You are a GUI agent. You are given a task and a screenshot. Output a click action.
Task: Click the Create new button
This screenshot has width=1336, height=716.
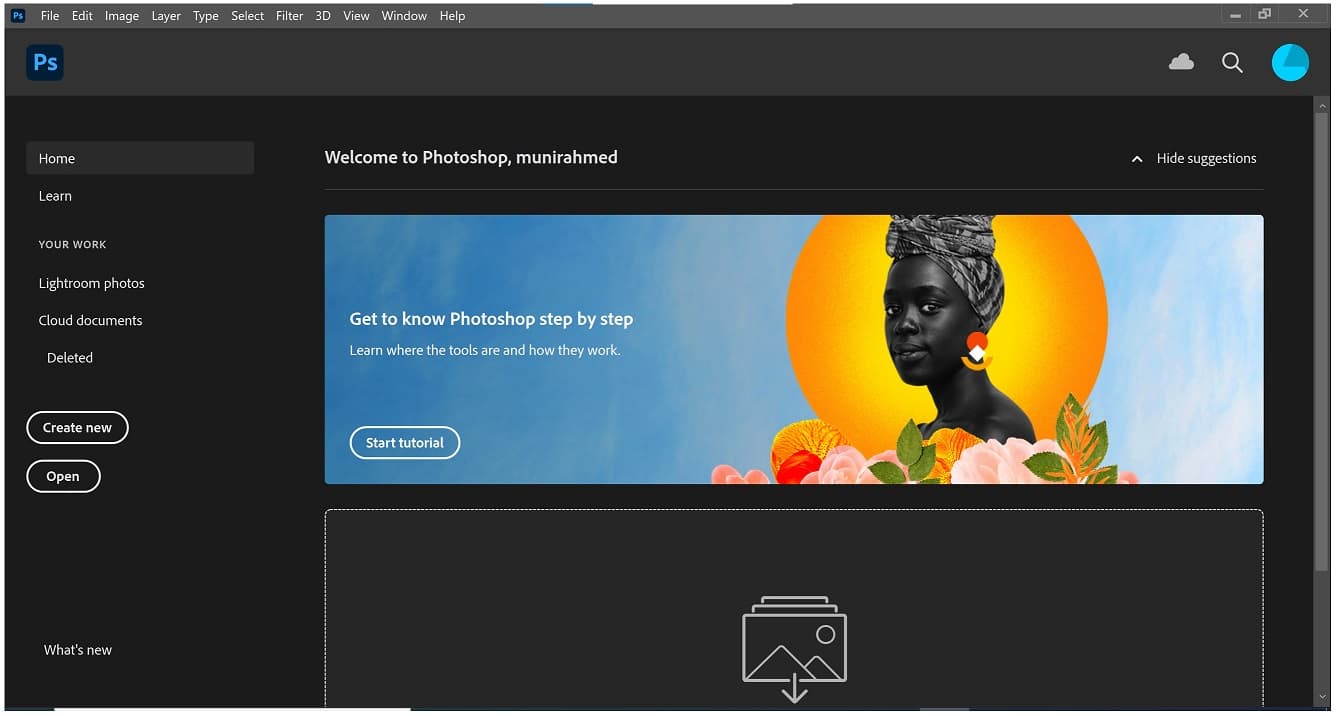tap(77, 427)
